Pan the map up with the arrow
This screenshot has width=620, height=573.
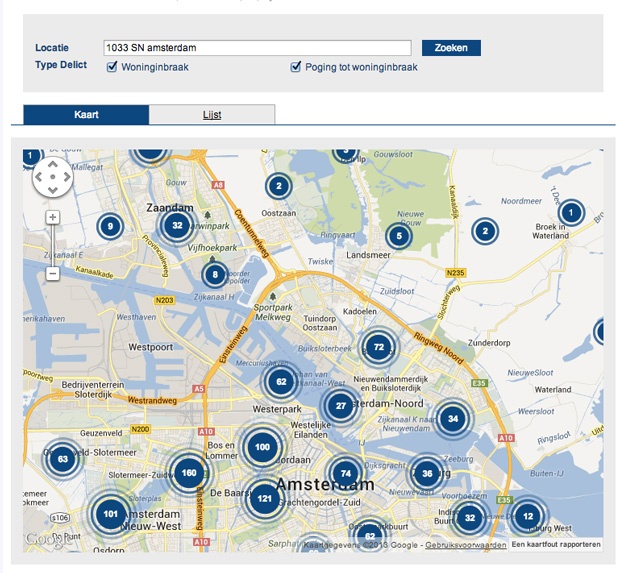(x=53, y=165)
